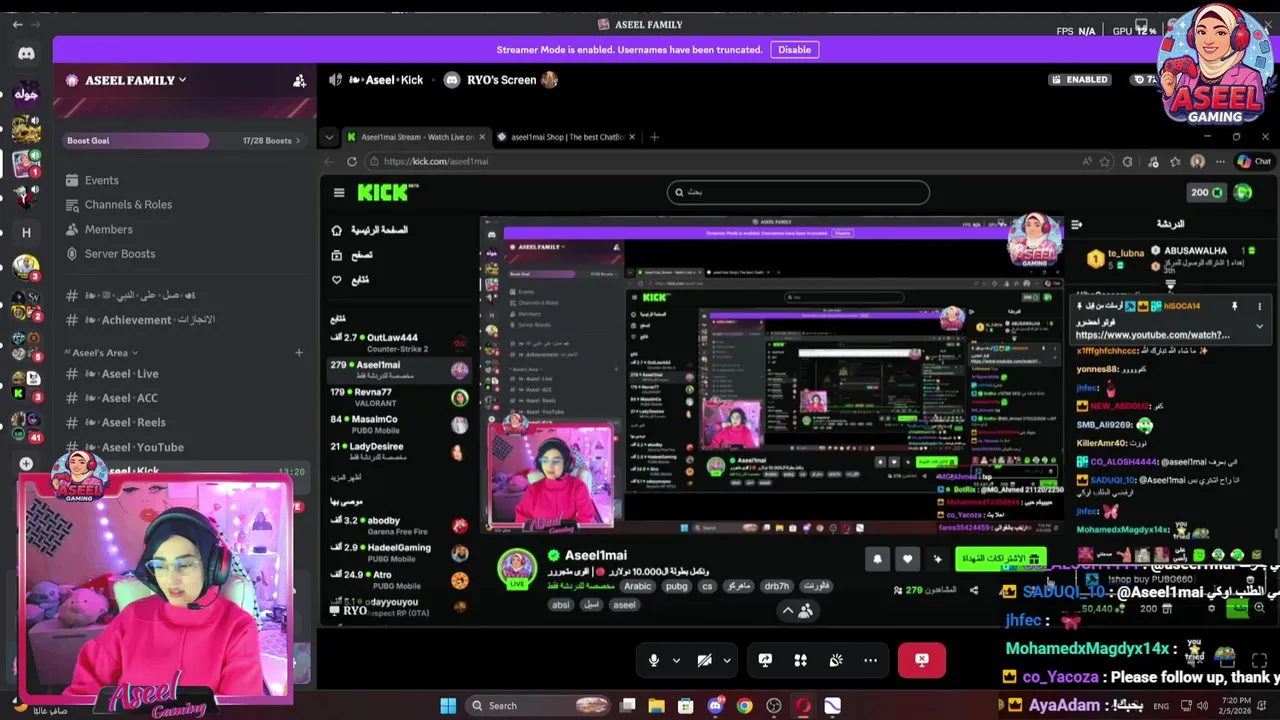Image resolution: width=1280 pixels, height=720 pixels.
Task: Open the browser tab list dropdown
Action: [x=329, y=137]
